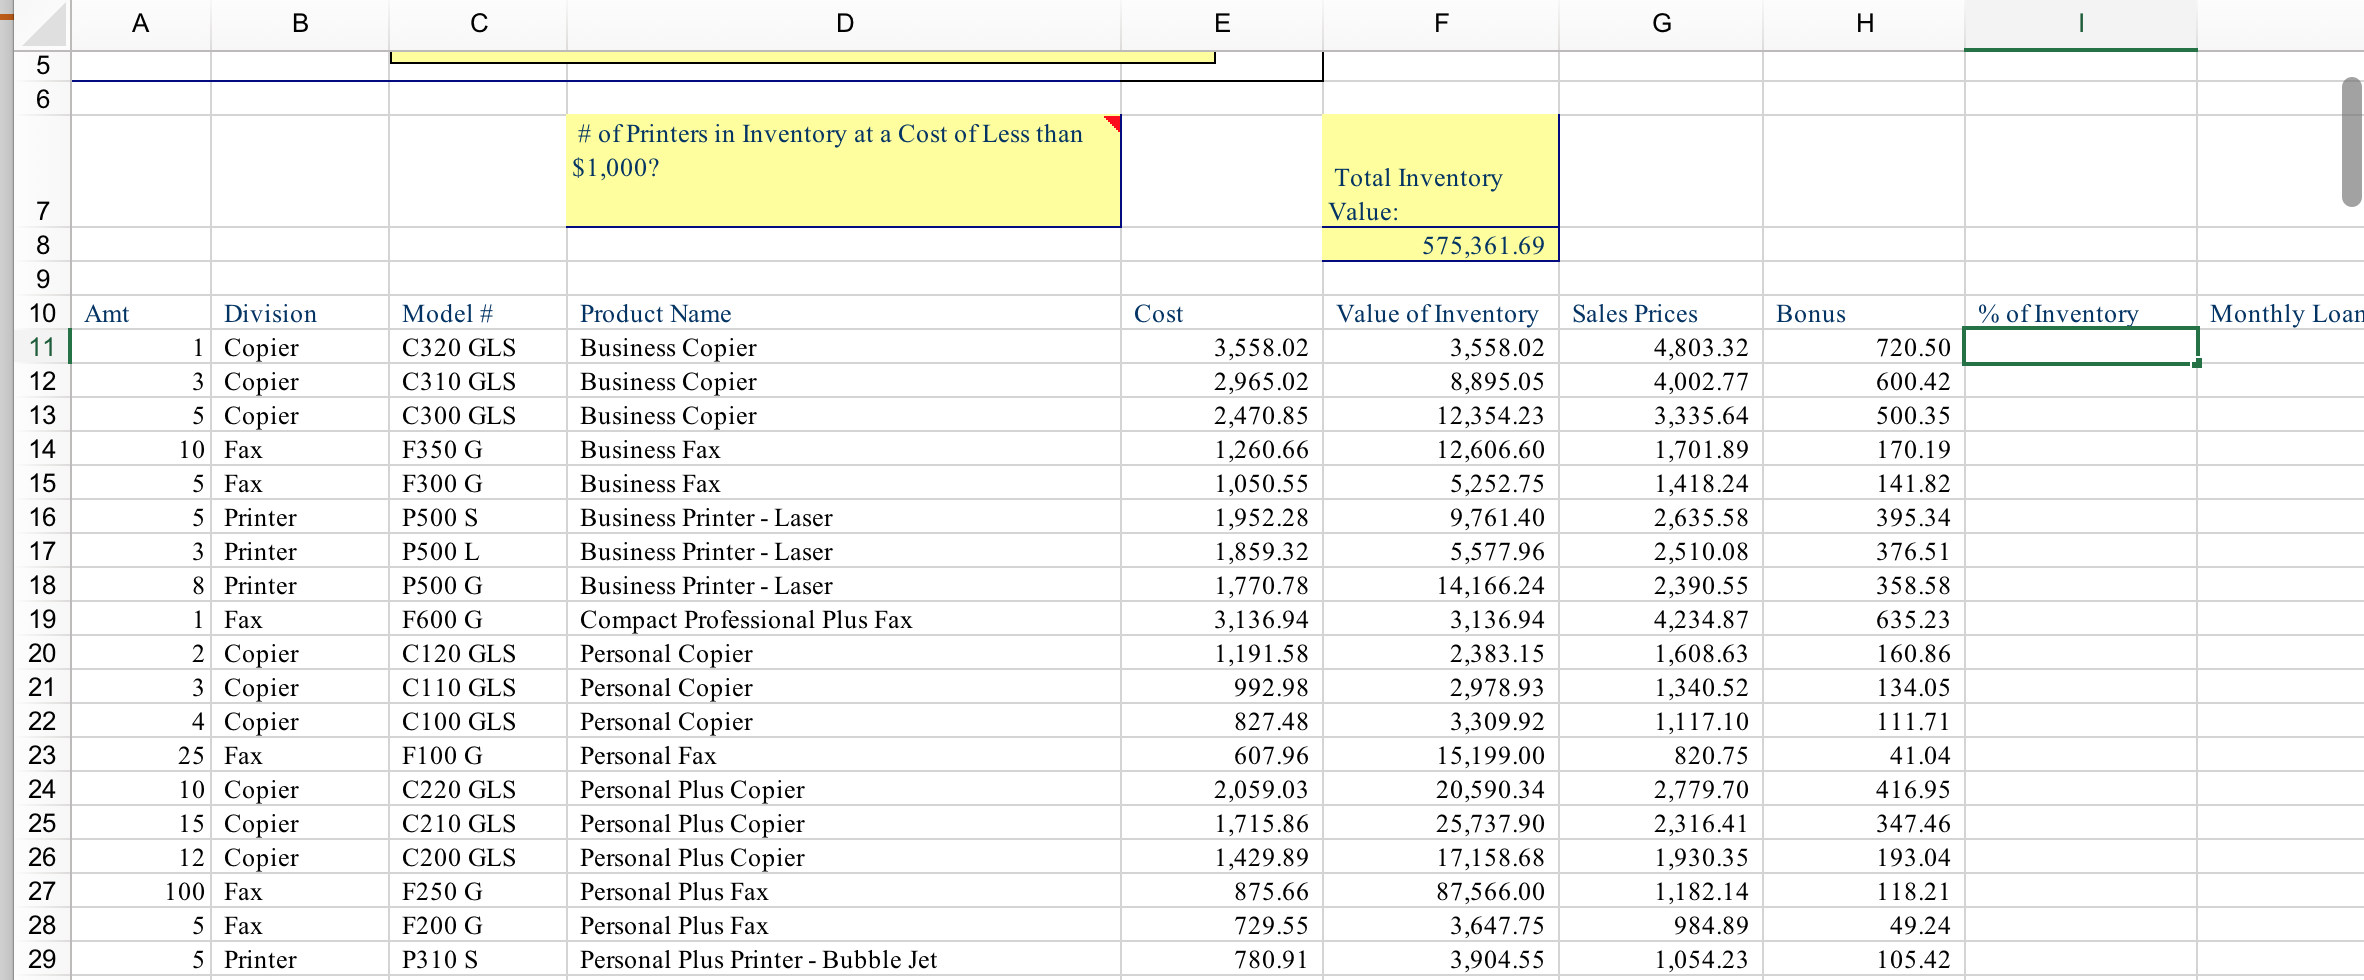The height and width of the screenshot is (980, 2364).
Task: Click the 'Sales Prices' header cell
Action: [1635, 313]
